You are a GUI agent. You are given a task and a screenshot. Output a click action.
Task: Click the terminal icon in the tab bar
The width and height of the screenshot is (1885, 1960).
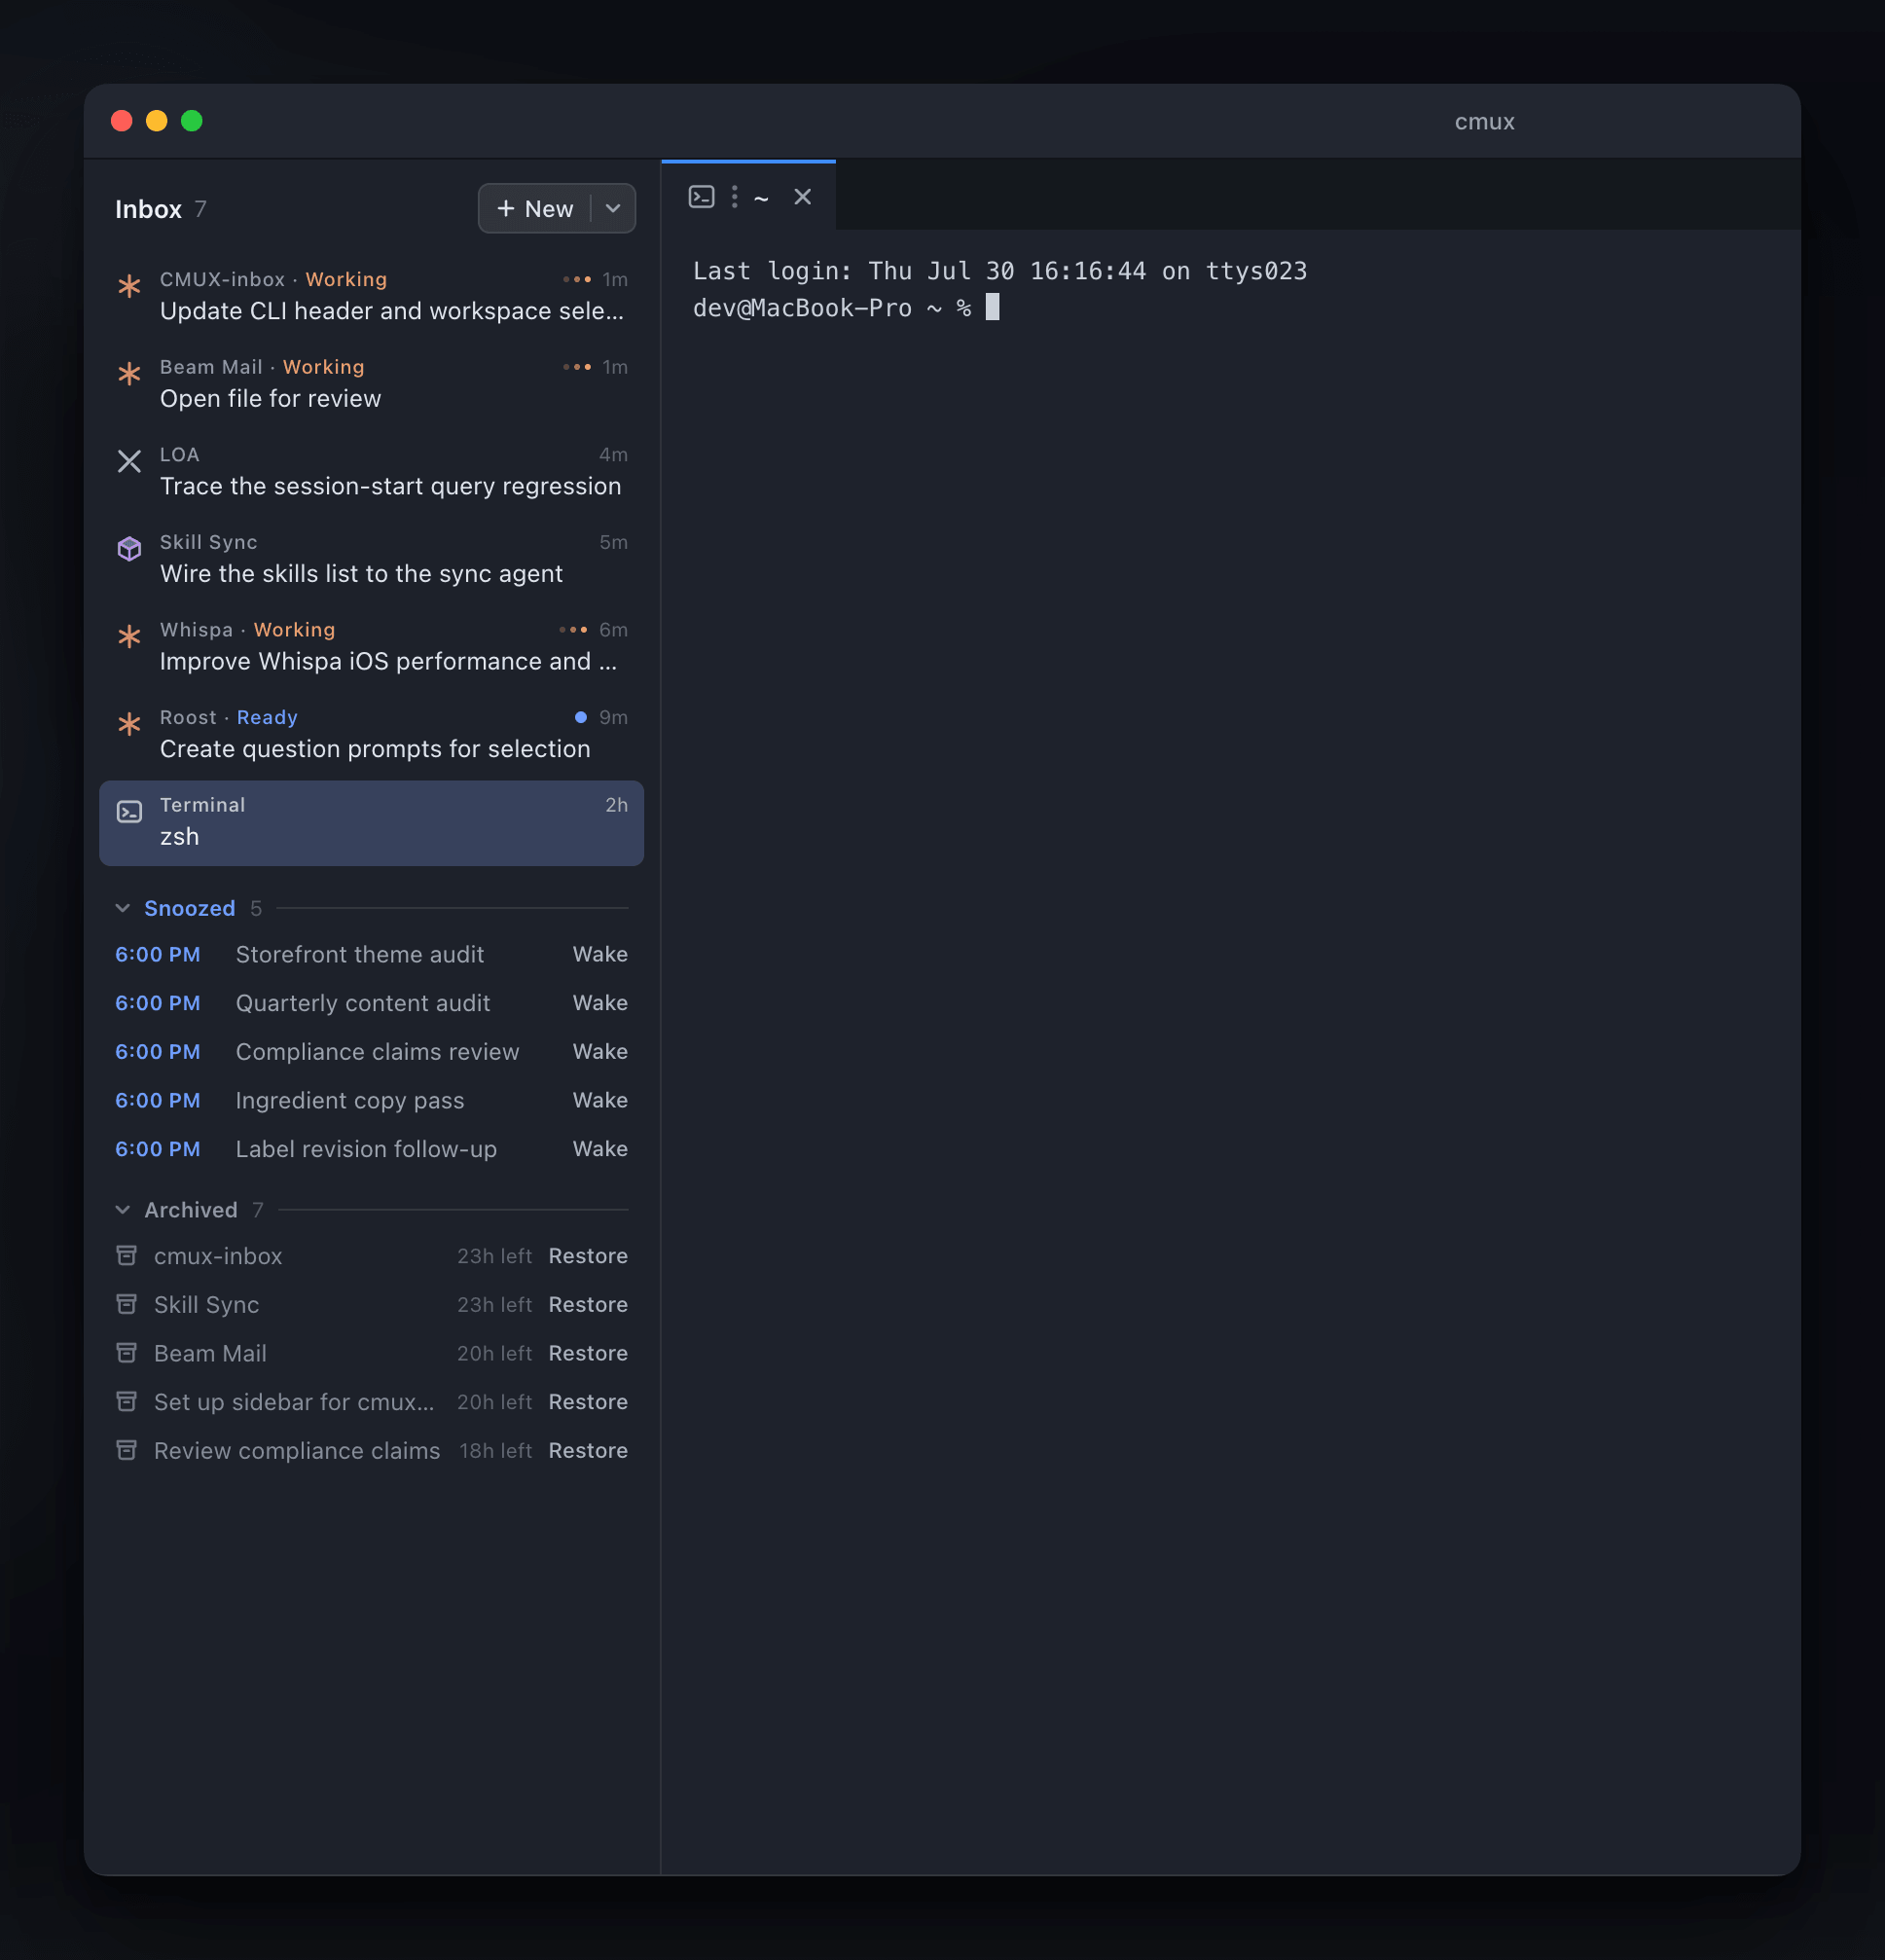tap(702, 197)
